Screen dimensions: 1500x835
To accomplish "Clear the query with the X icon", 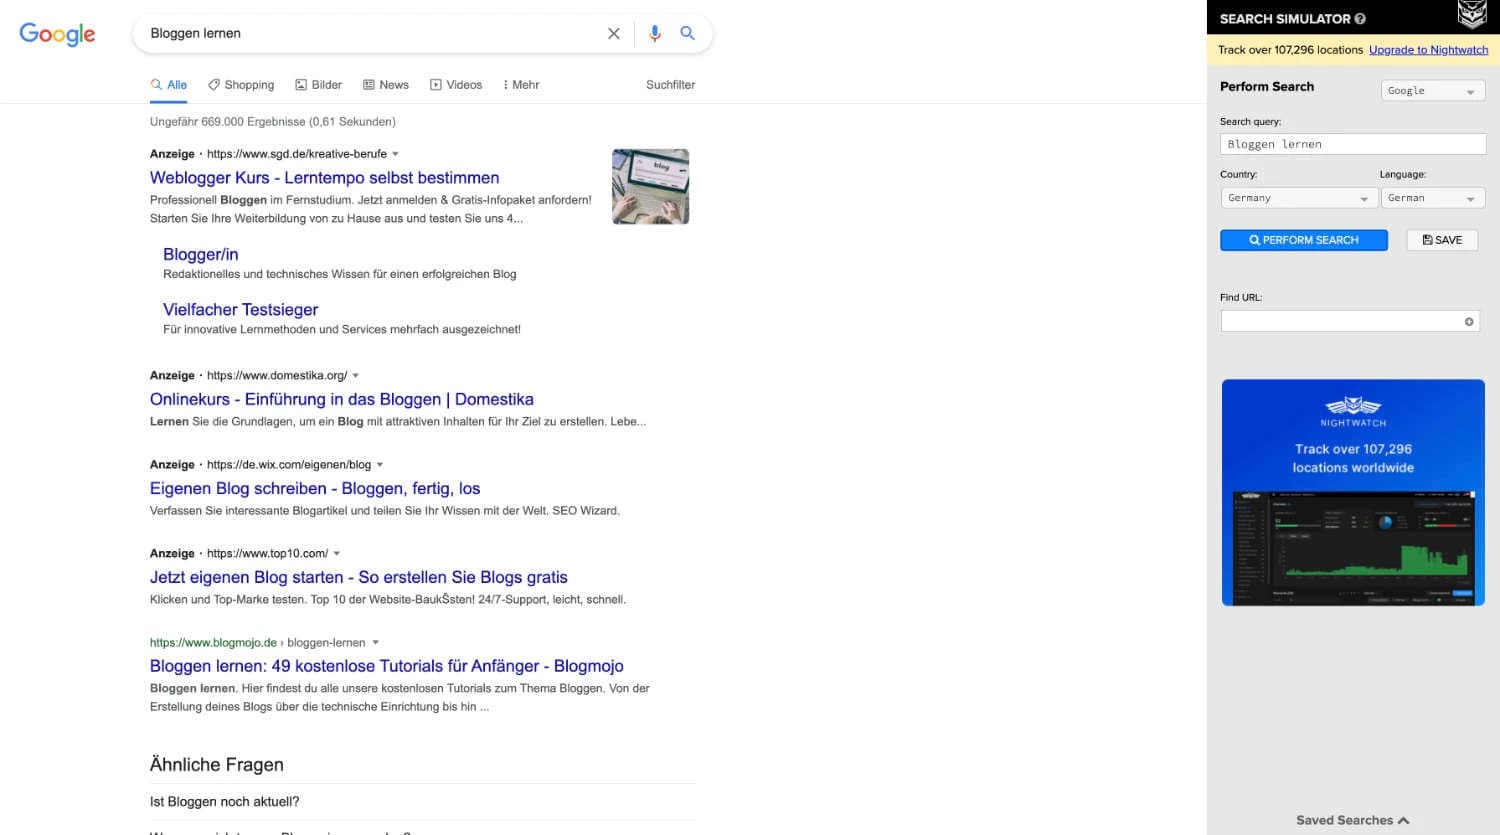I will pos(613,33).
